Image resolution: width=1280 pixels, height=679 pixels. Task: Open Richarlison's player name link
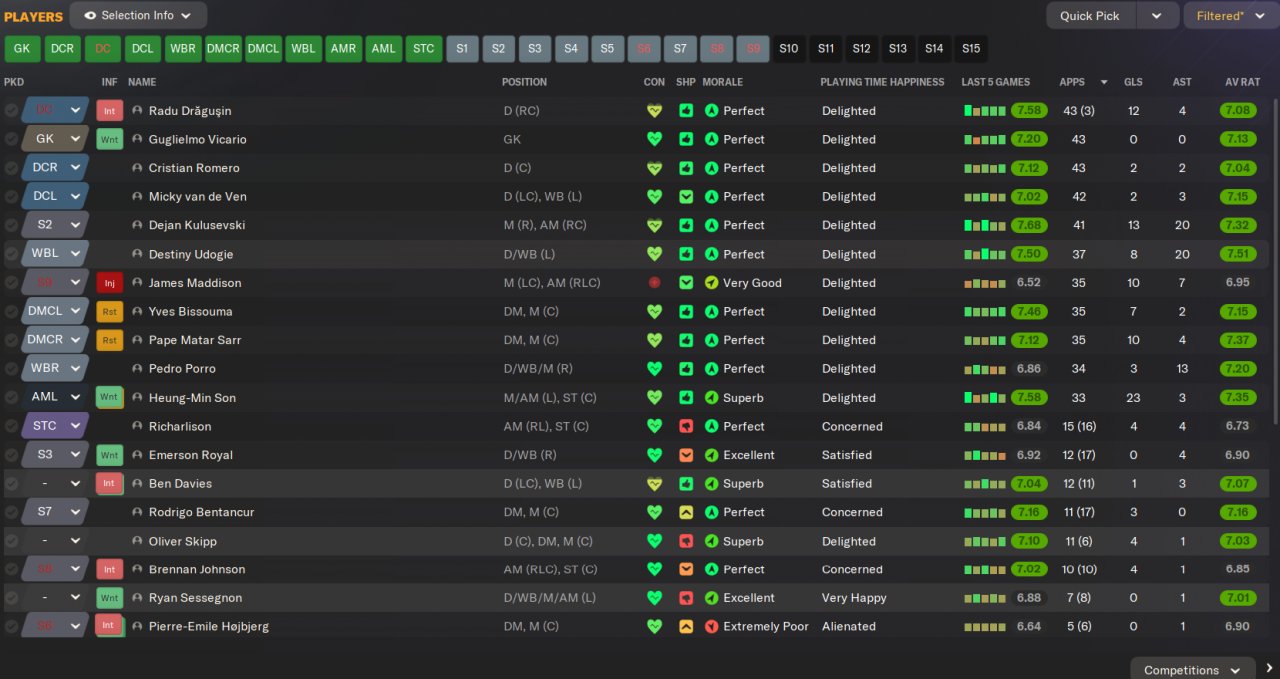pos(180,426)
